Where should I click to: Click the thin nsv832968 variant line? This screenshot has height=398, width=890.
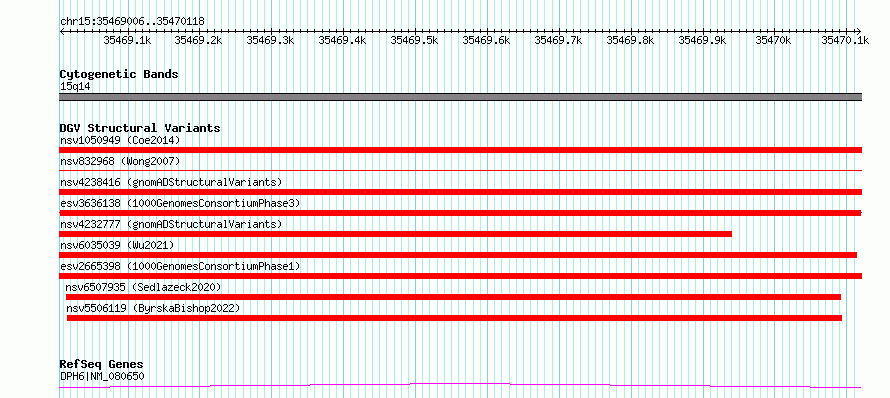(460, 170)
